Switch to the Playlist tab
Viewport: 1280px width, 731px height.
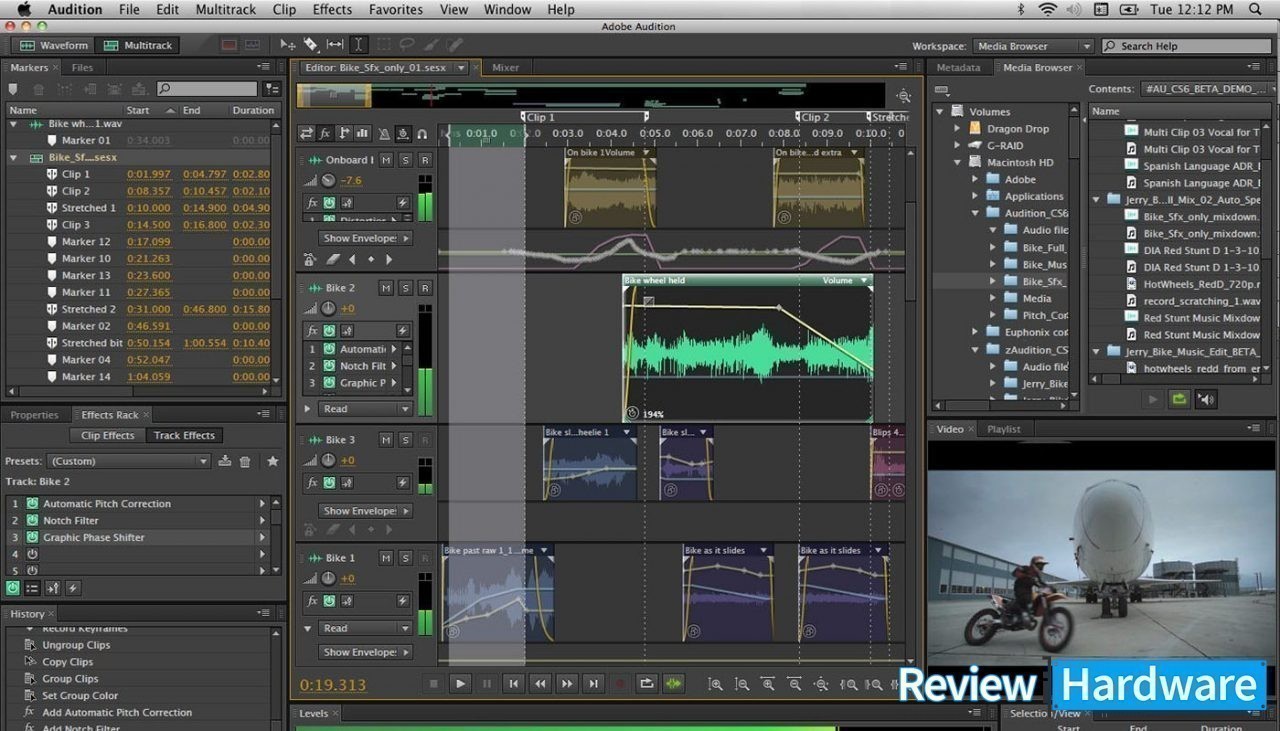1003,429
